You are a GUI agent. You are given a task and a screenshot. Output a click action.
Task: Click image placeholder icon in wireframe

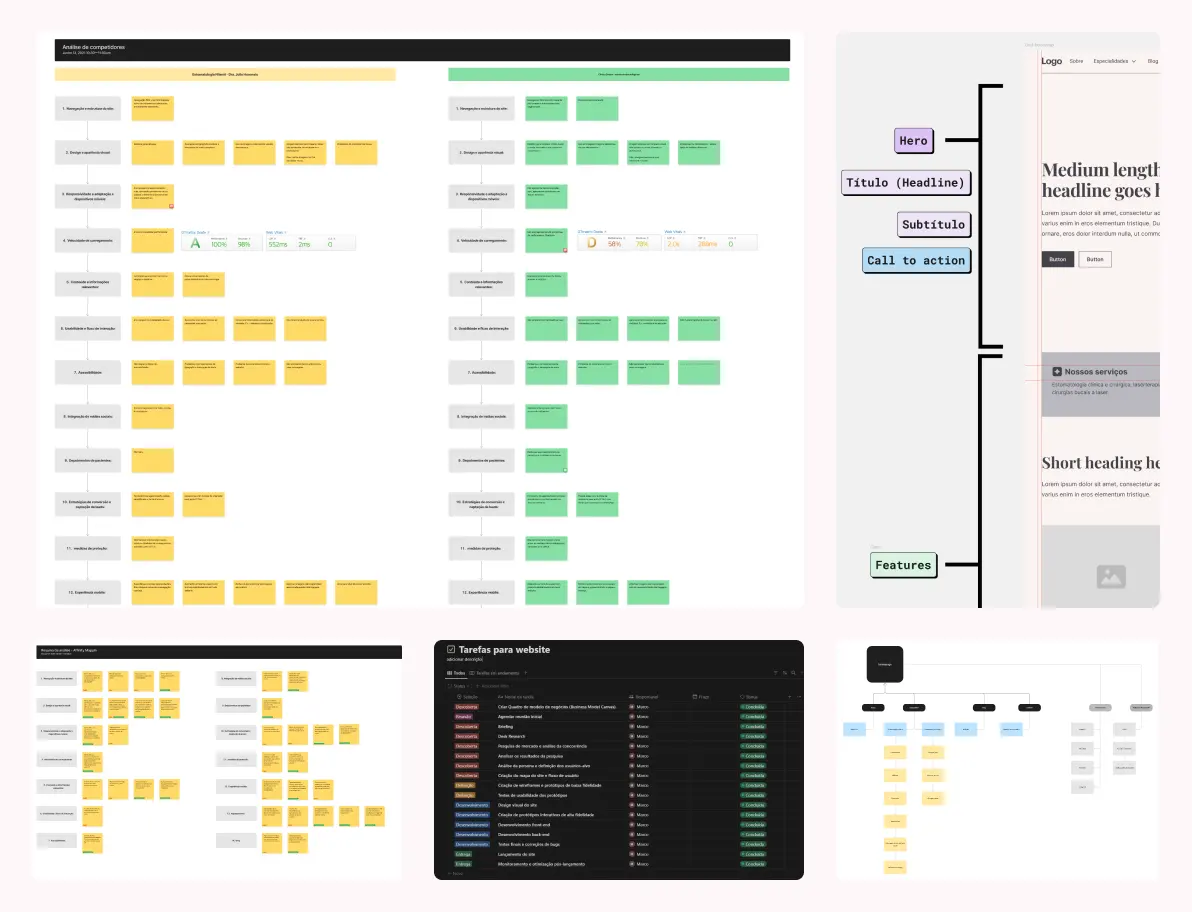(x=1111, y=577)
